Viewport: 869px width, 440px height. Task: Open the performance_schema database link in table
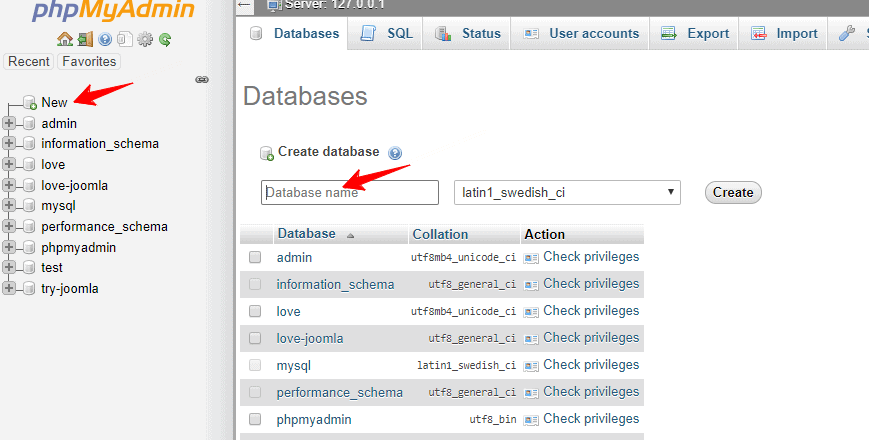pos(339,393)
